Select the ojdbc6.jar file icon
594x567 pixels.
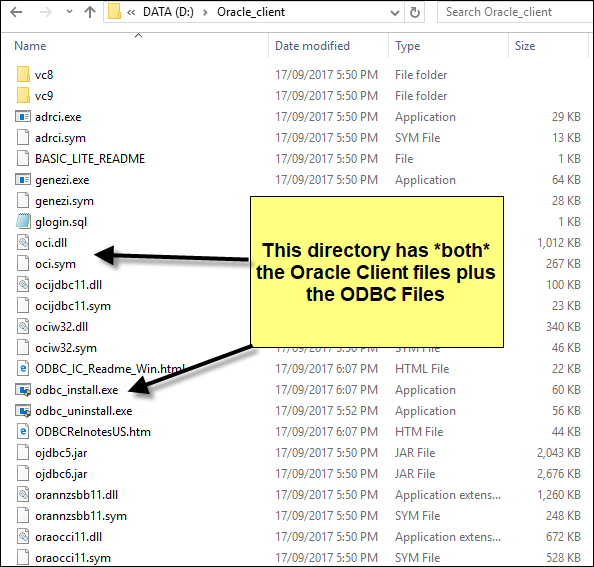(23, 473)
